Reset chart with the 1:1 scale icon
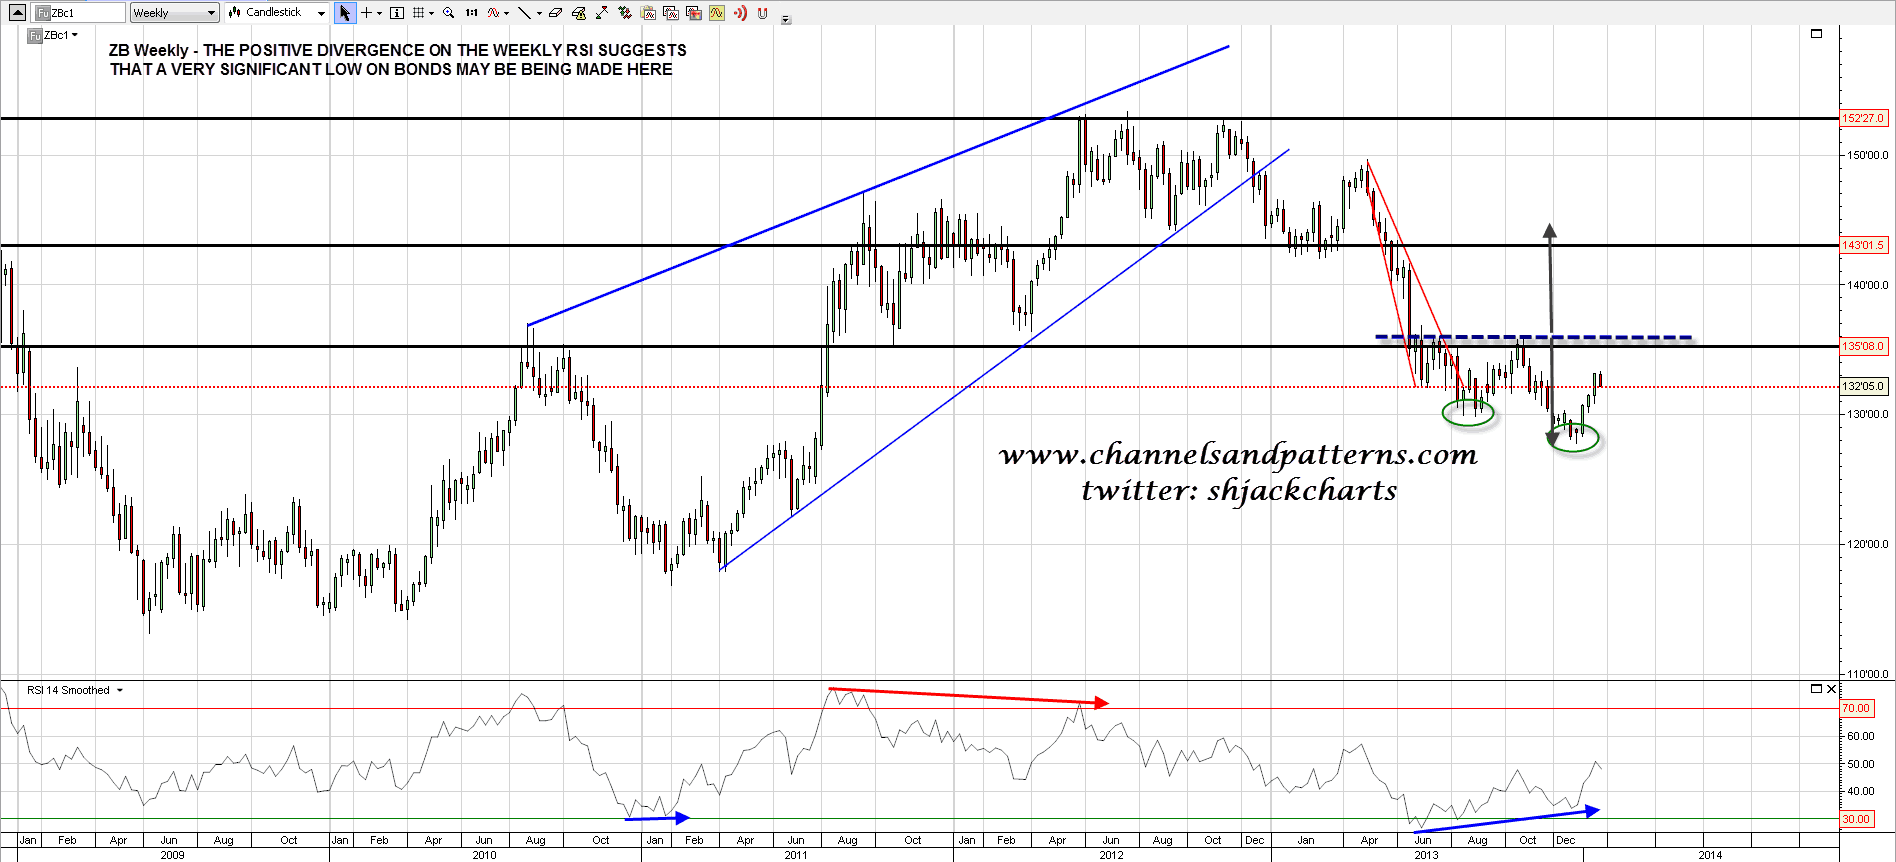The height and width of the screenshot is (862, 1896). 472,13
